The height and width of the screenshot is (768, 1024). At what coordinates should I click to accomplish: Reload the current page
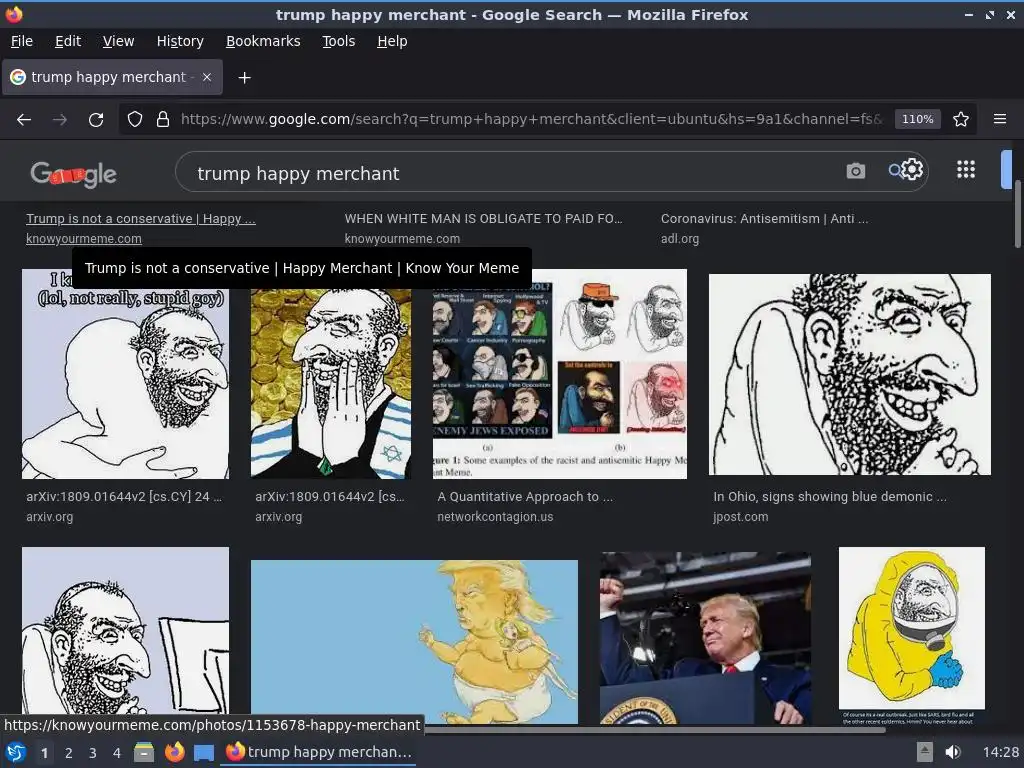(96, 120)
